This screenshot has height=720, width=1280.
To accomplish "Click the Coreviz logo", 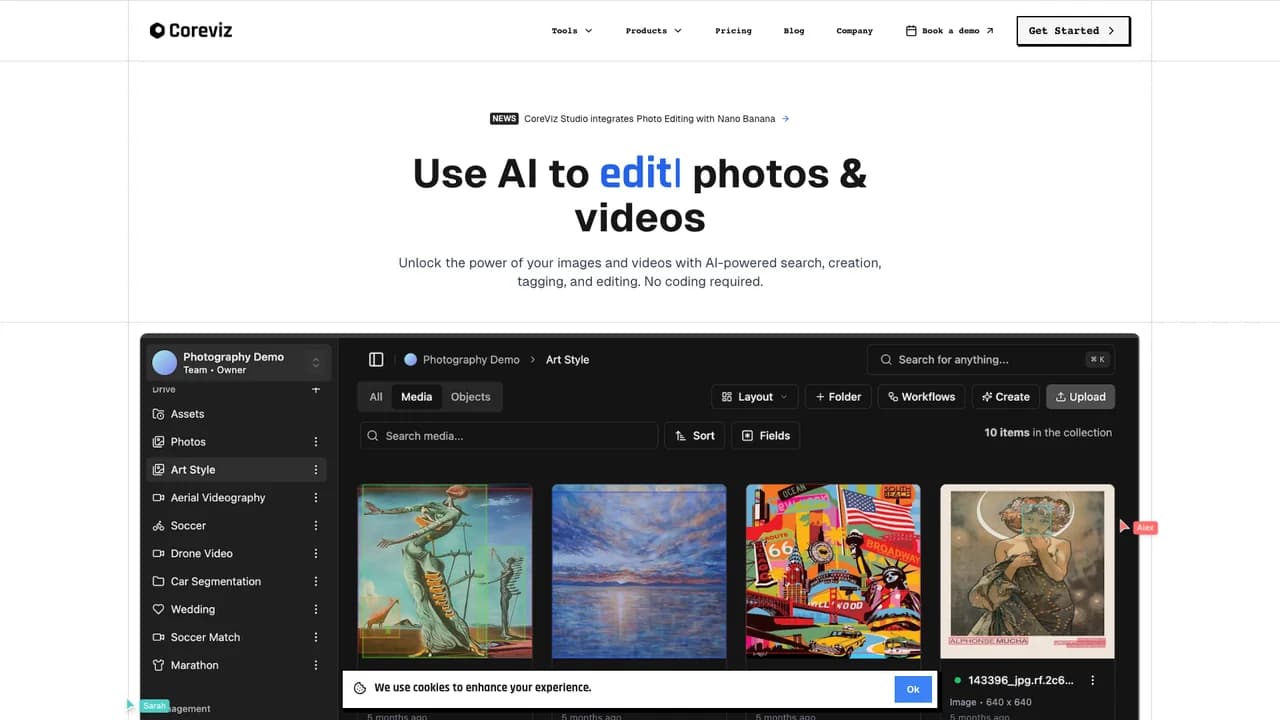I will 190,30.
